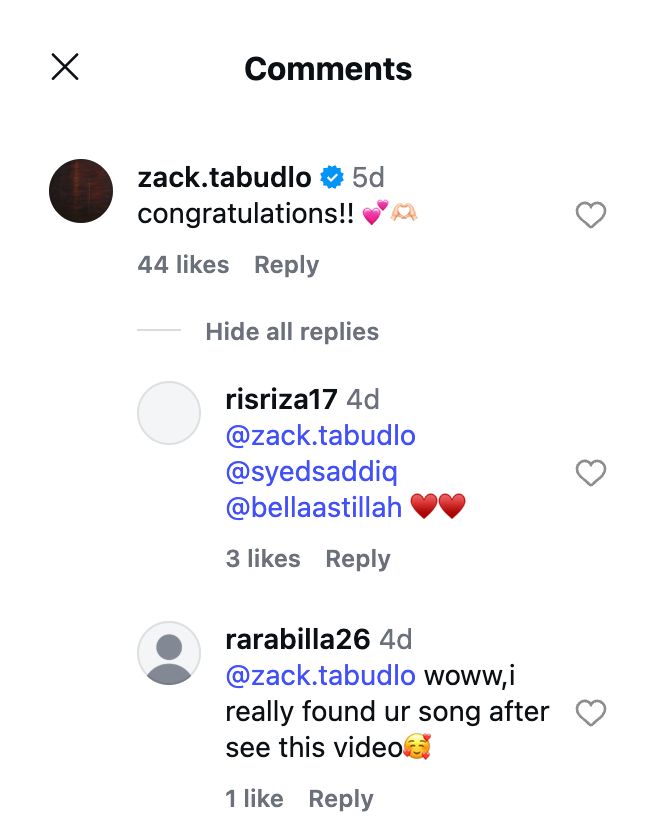Image resolution: width=662 pixels, height=820 pixels.
Task: Open the risriza17 username link
Action: (281, 400)
